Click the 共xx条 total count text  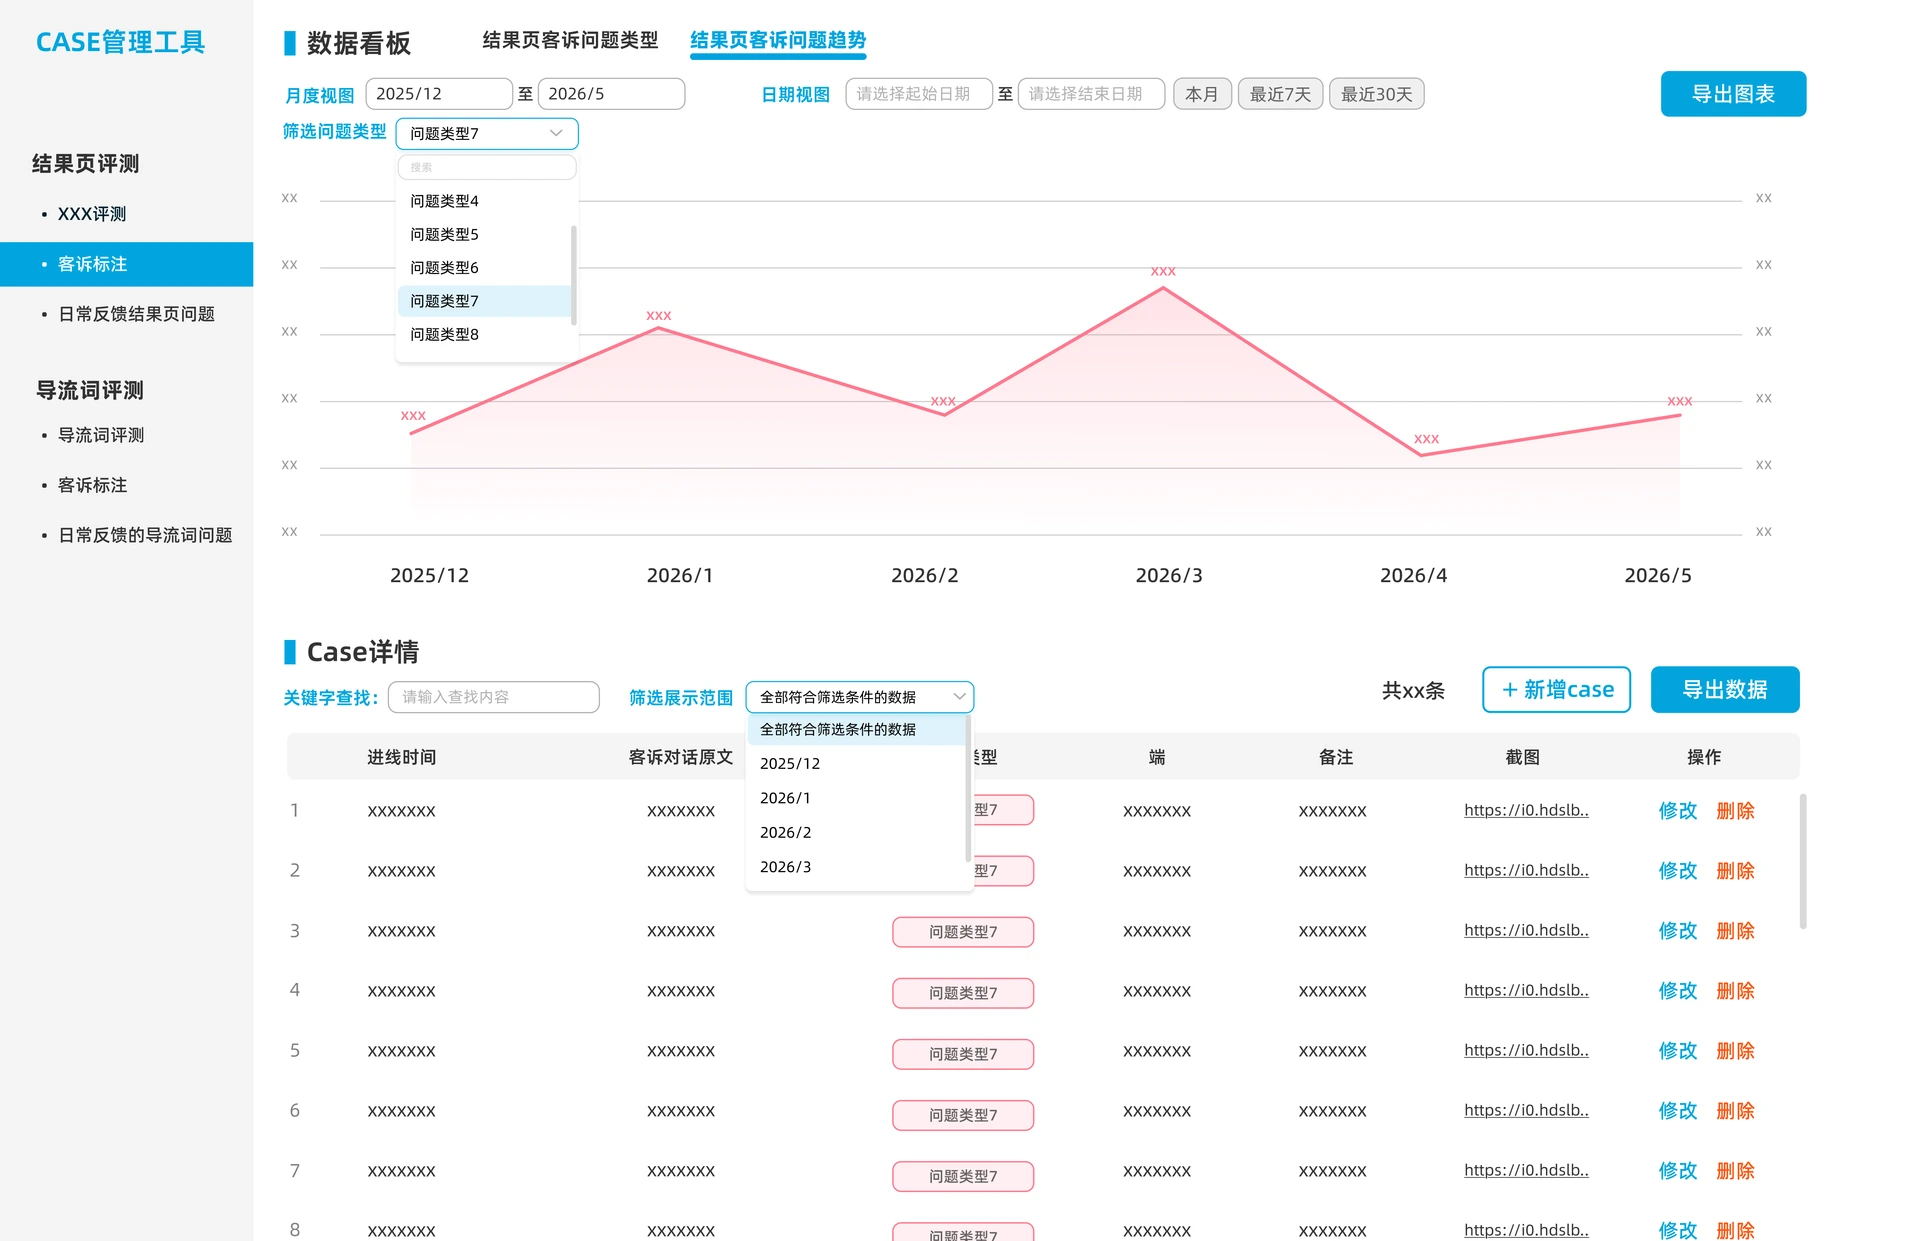[x=1413, y=691]
